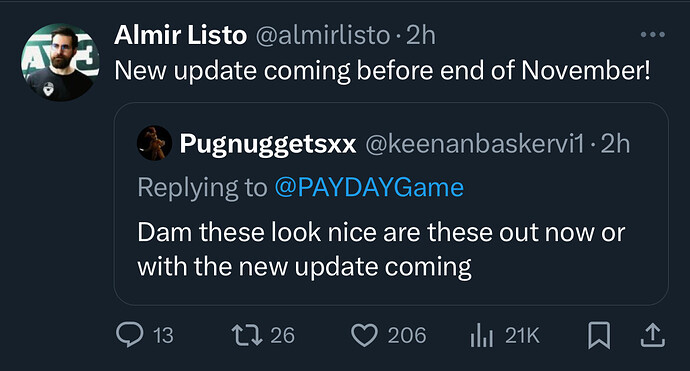Click the @PAYDAYGame mention link
The height and width of the screenshot is (371, 690).
(x=369, y=187)
